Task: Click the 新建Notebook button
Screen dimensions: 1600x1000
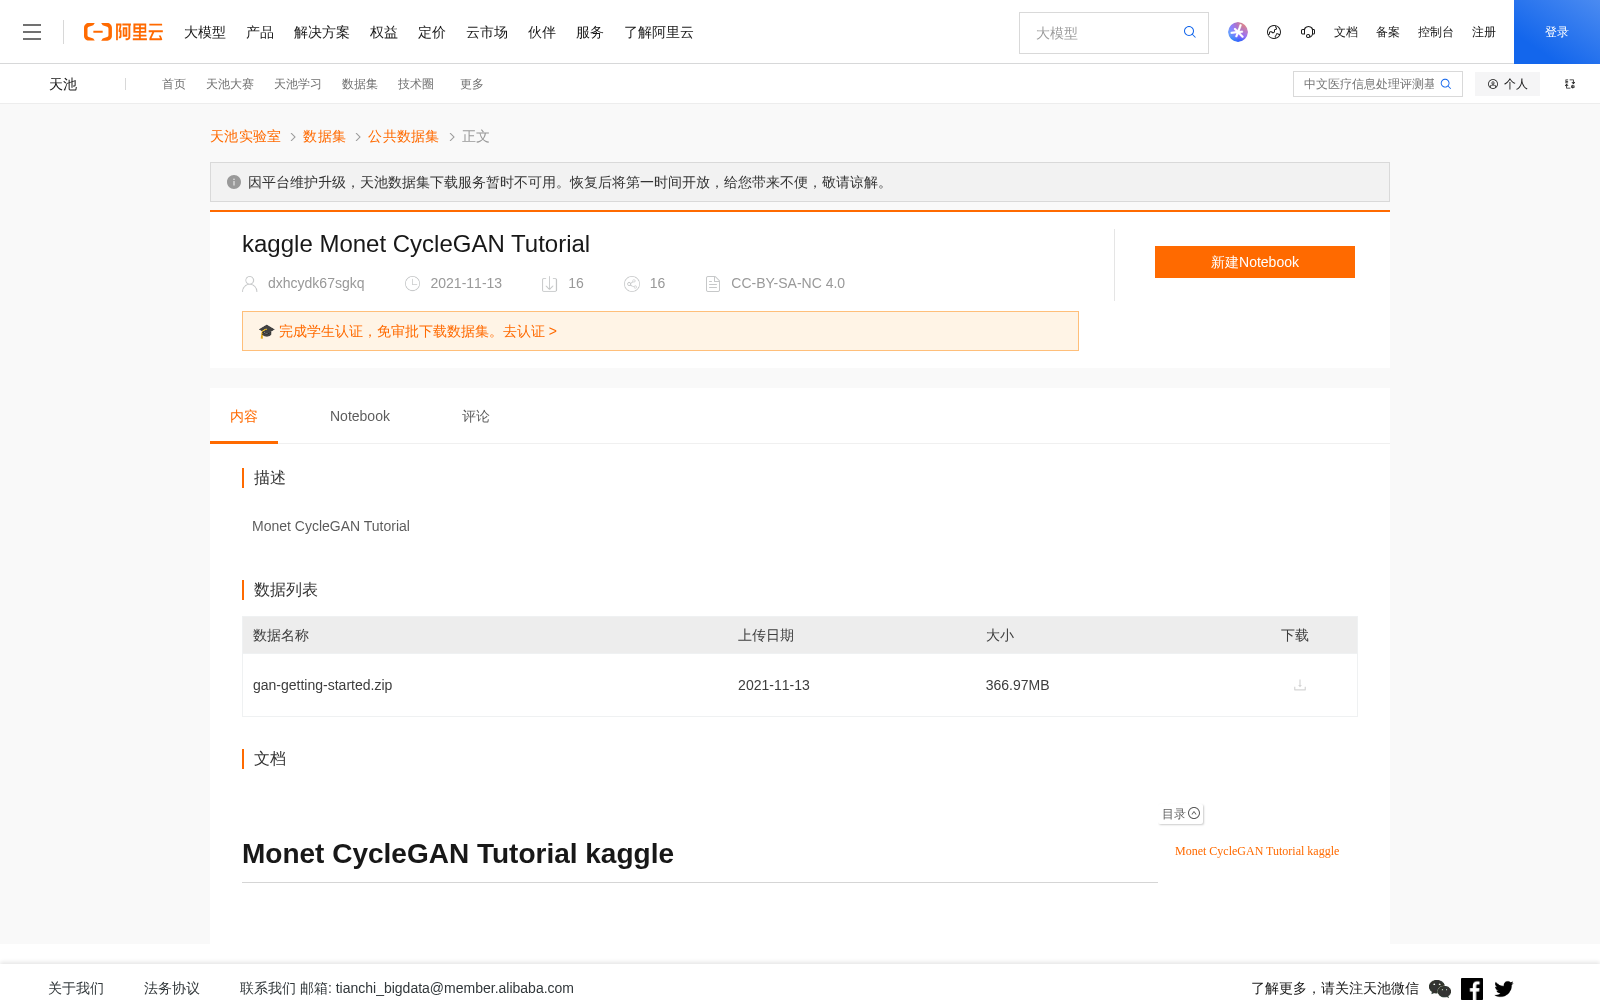Action: point(1255,262)
